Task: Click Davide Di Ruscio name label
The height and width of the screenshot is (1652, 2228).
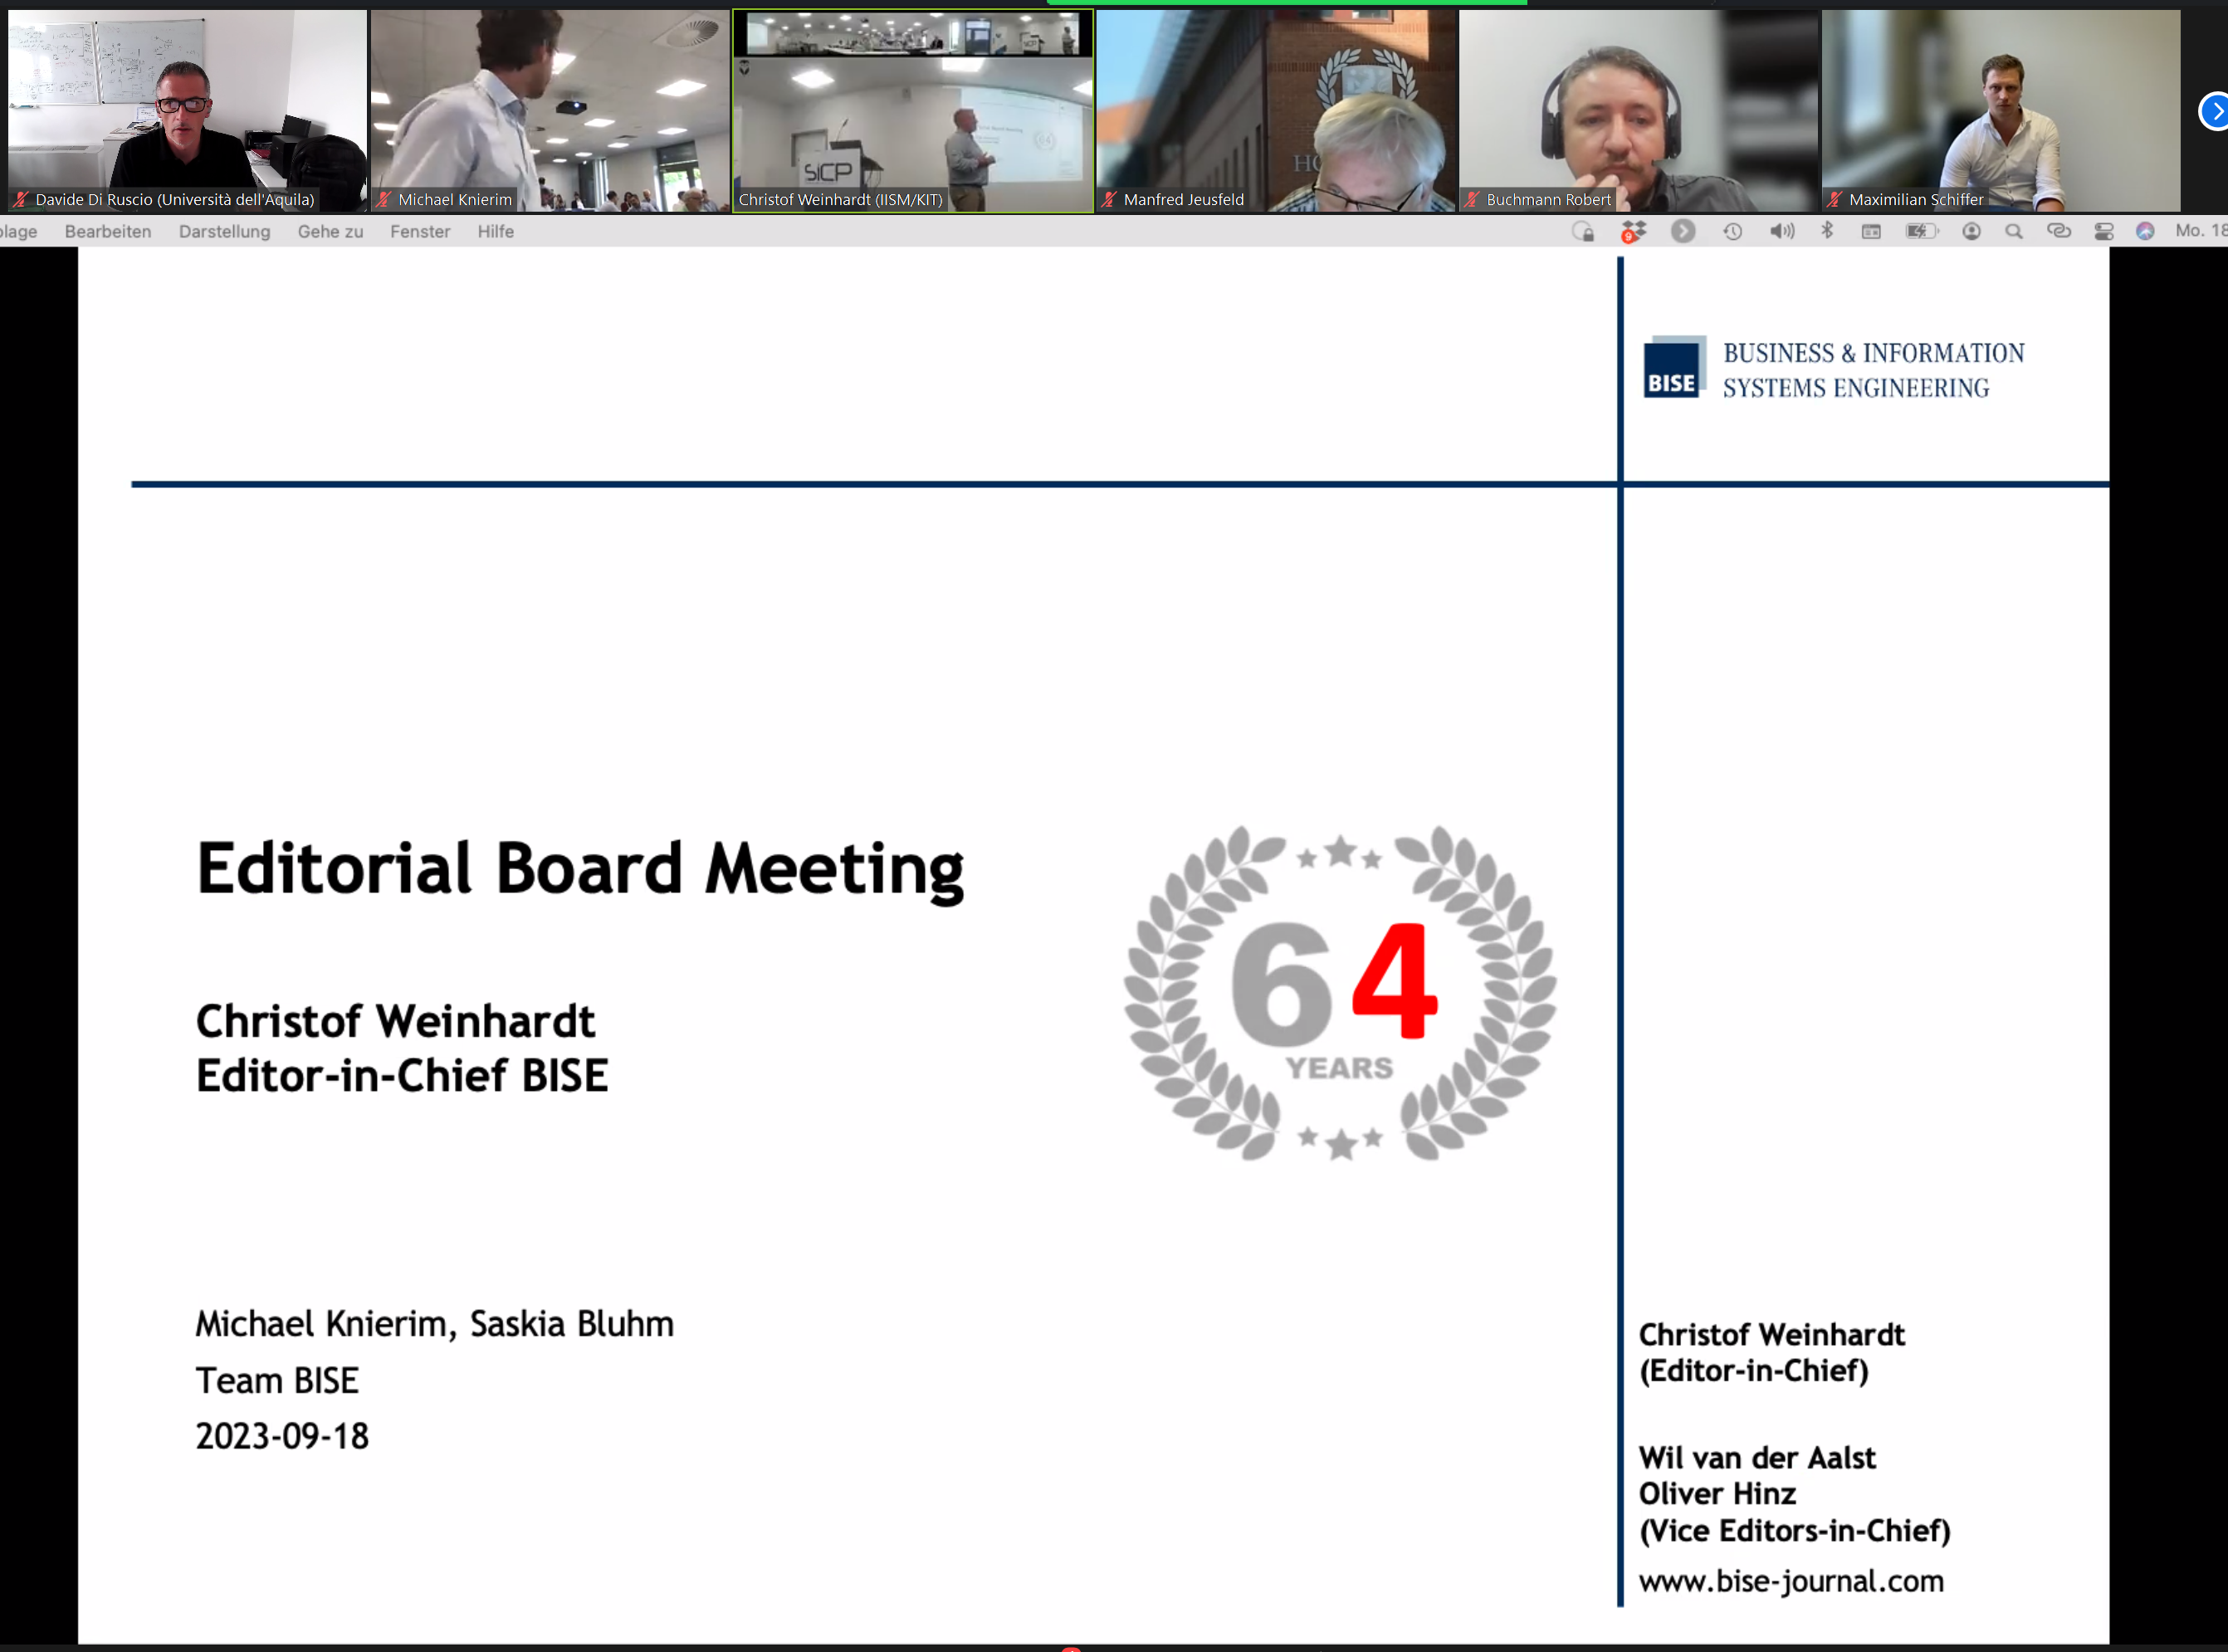Action: 175,199
